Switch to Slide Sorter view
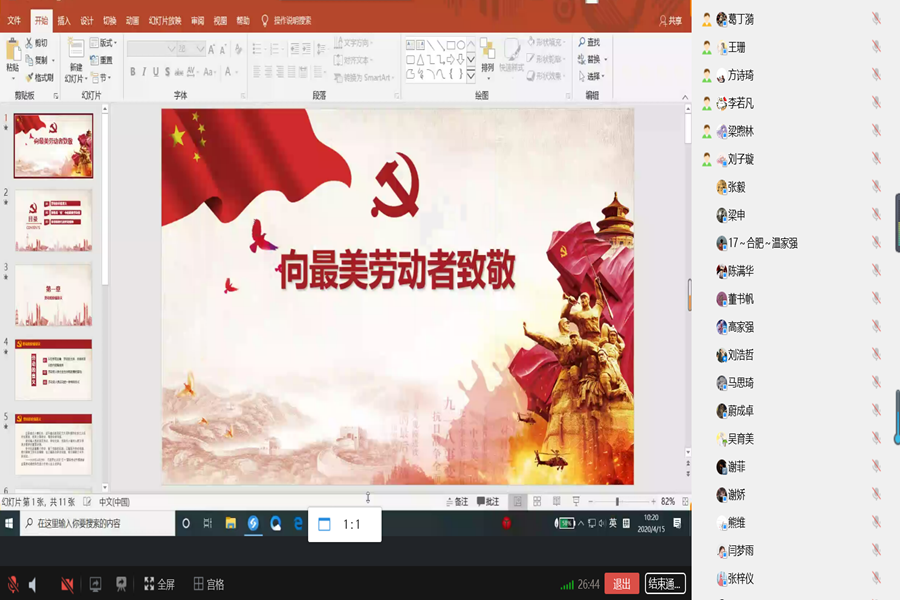This screenshot has height=600, width=900. [x=537, y=501]
